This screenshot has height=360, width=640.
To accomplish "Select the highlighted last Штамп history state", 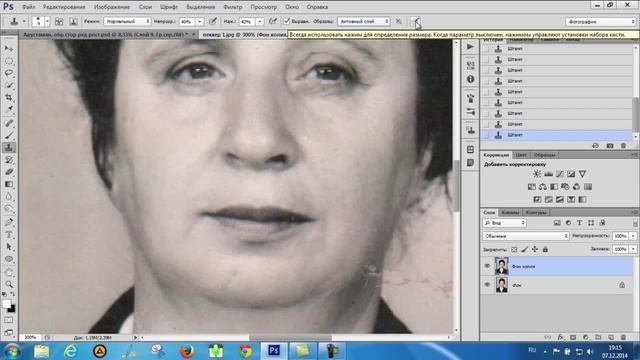I will pyautogui.click(x=556, y=135).
